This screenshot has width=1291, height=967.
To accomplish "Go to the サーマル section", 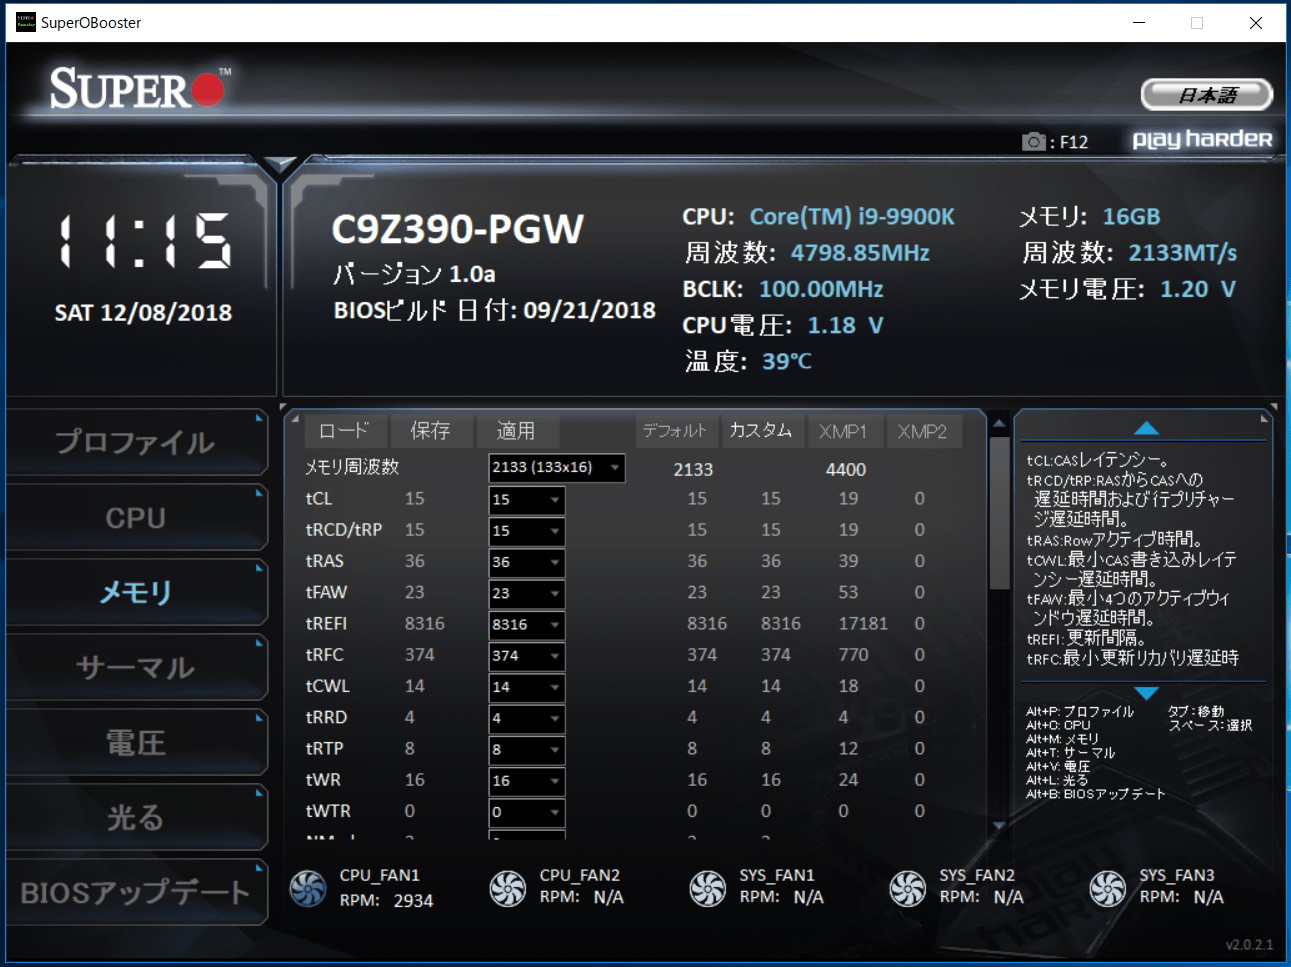I will click(x=136, y=667).
